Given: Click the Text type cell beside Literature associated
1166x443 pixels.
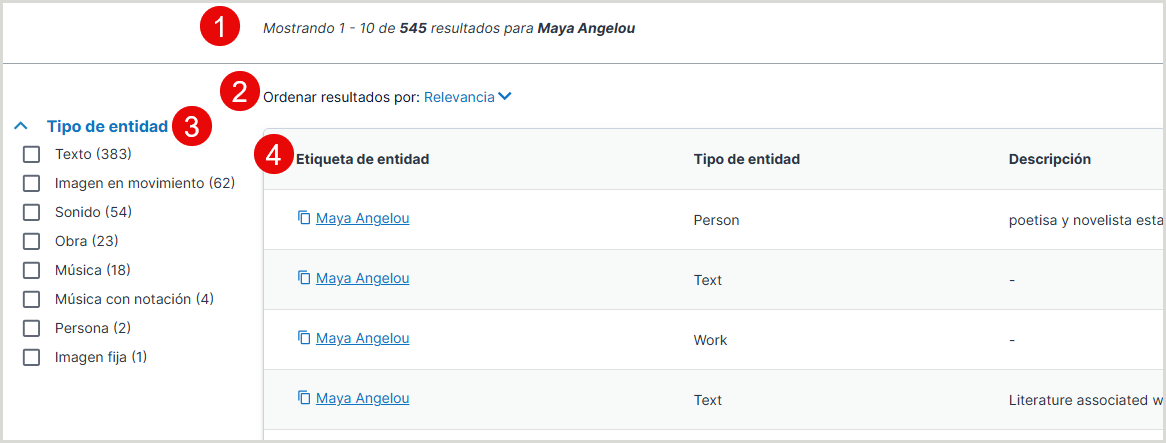Looking at the screenshot, I should [x=707, y=400].
